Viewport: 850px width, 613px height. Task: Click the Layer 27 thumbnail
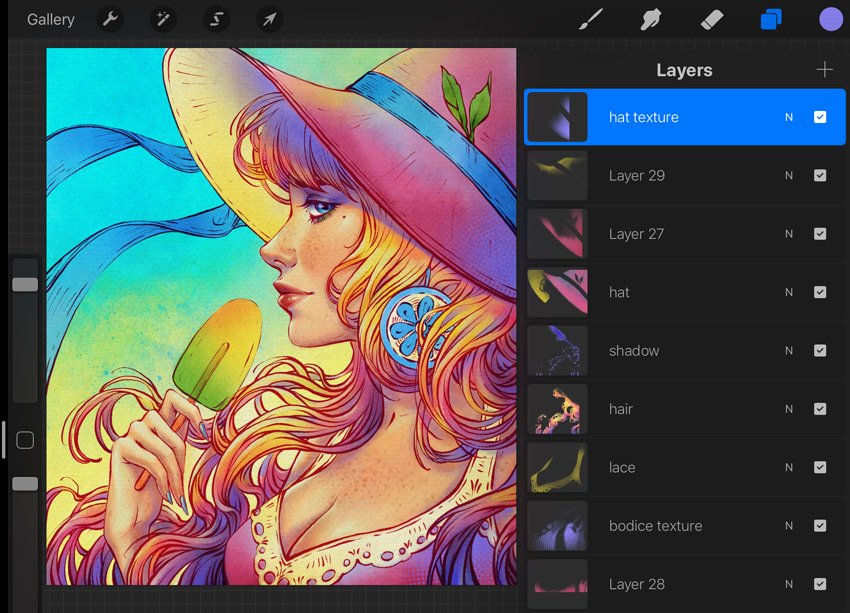(557, 234)
